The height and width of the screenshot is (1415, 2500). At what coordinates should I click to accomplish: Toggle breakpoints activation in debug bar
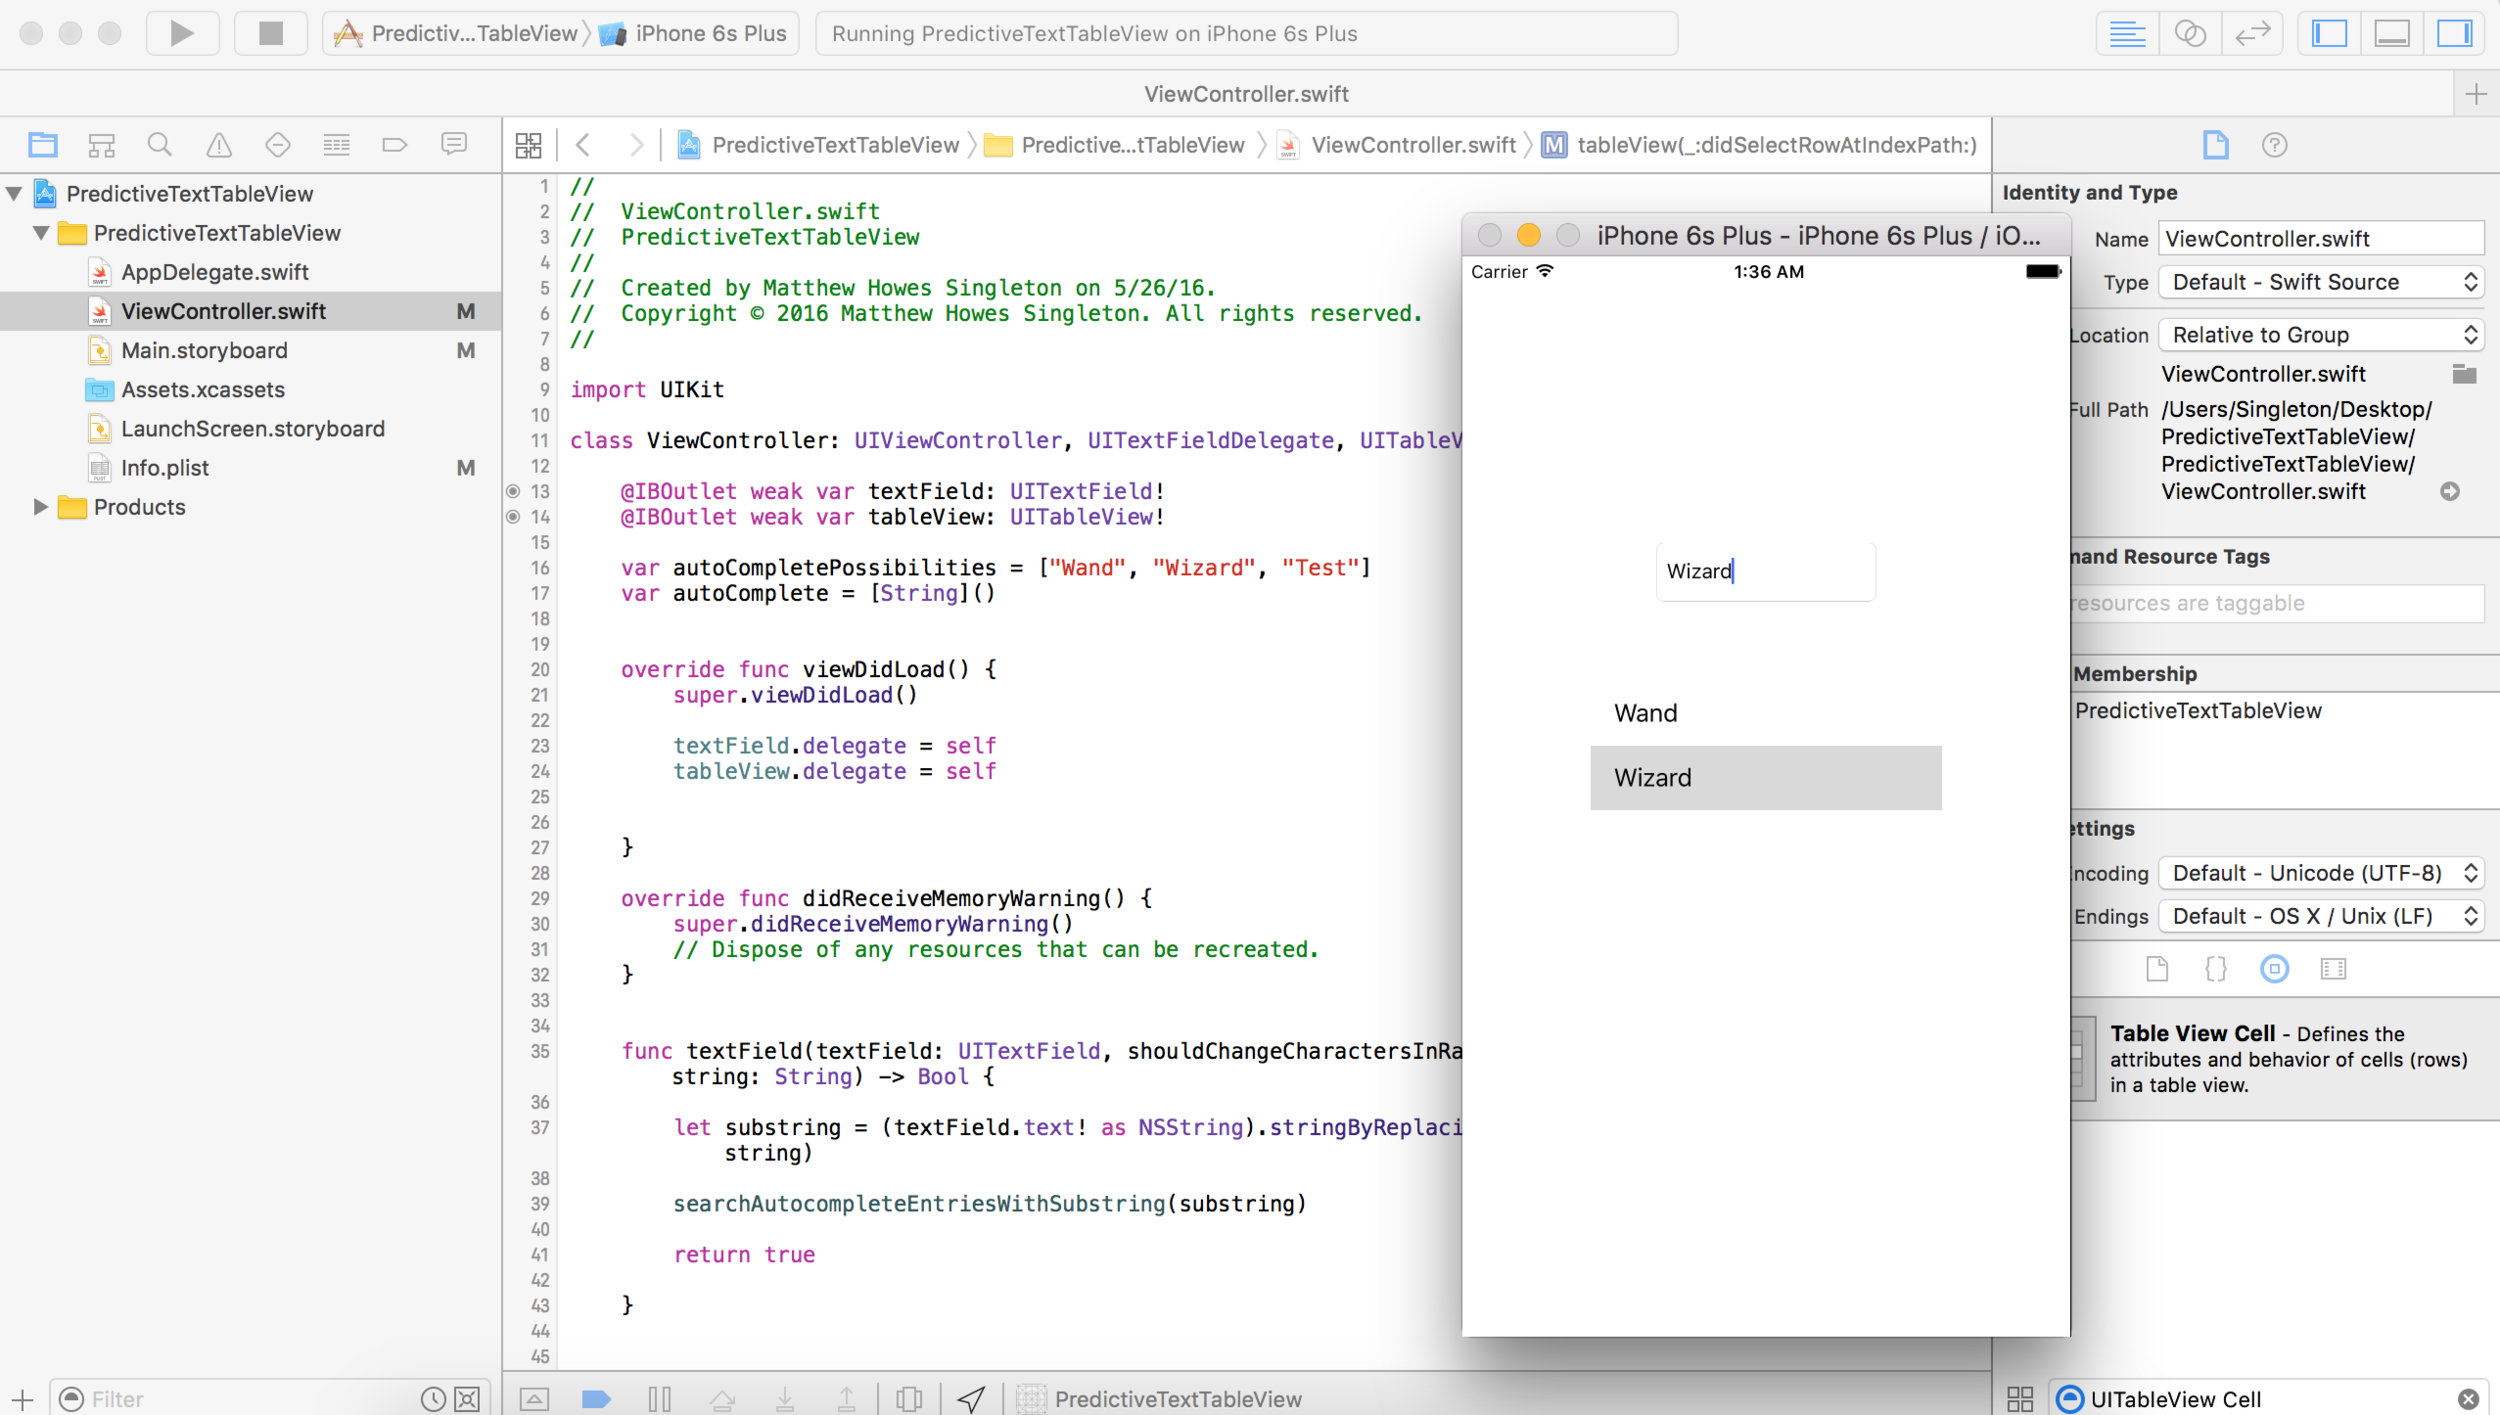596,1398
